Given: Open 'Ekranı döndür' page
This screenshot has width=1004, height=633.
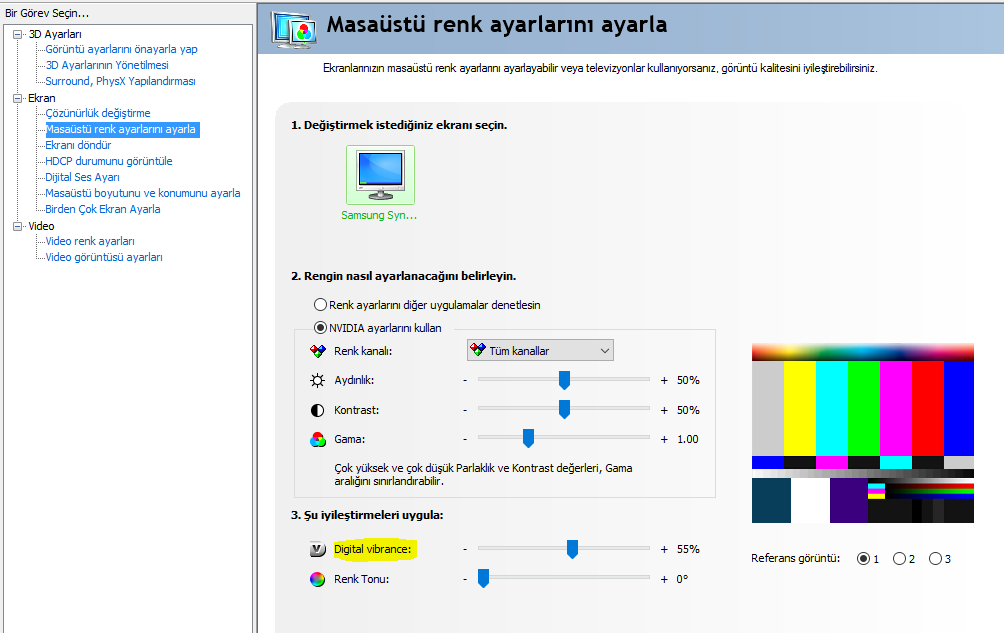Looking at the screenshot, I should [x=78, y=145].
